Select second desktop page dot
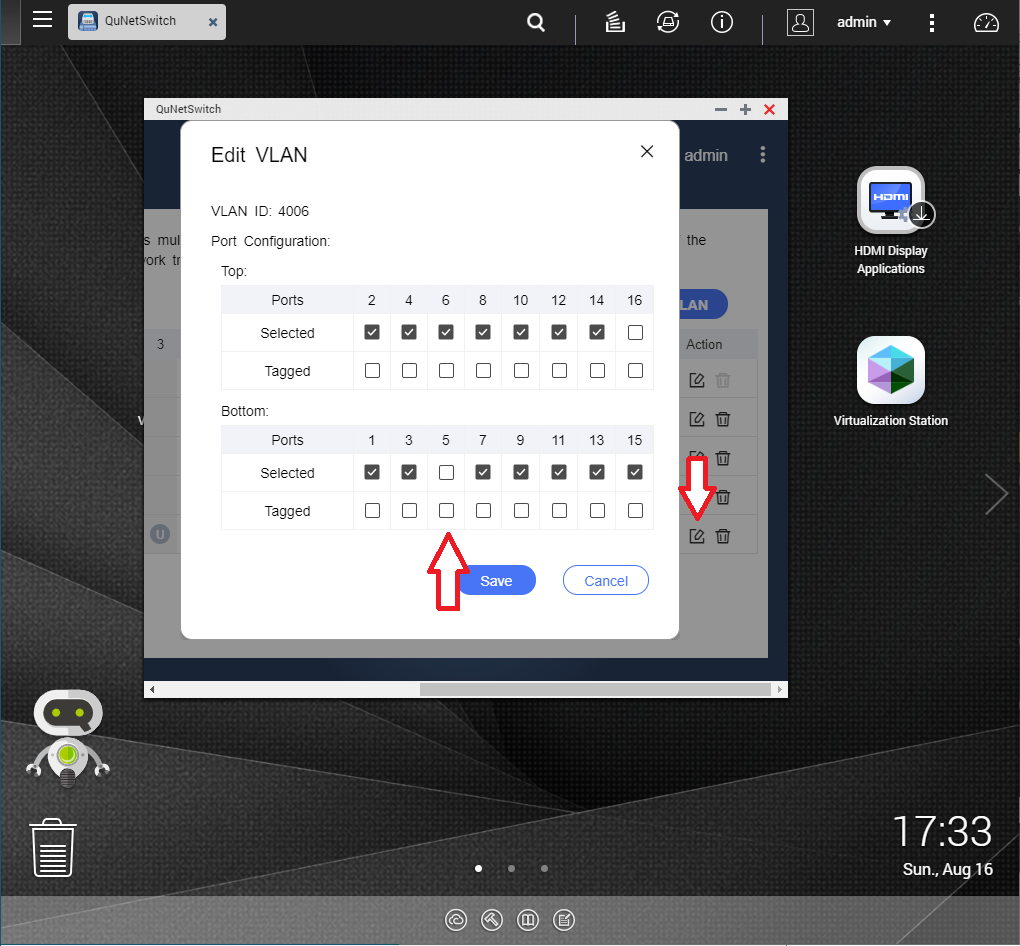Screen dimensions: 1020x946 pyautogui.click(x=511, y=869)
